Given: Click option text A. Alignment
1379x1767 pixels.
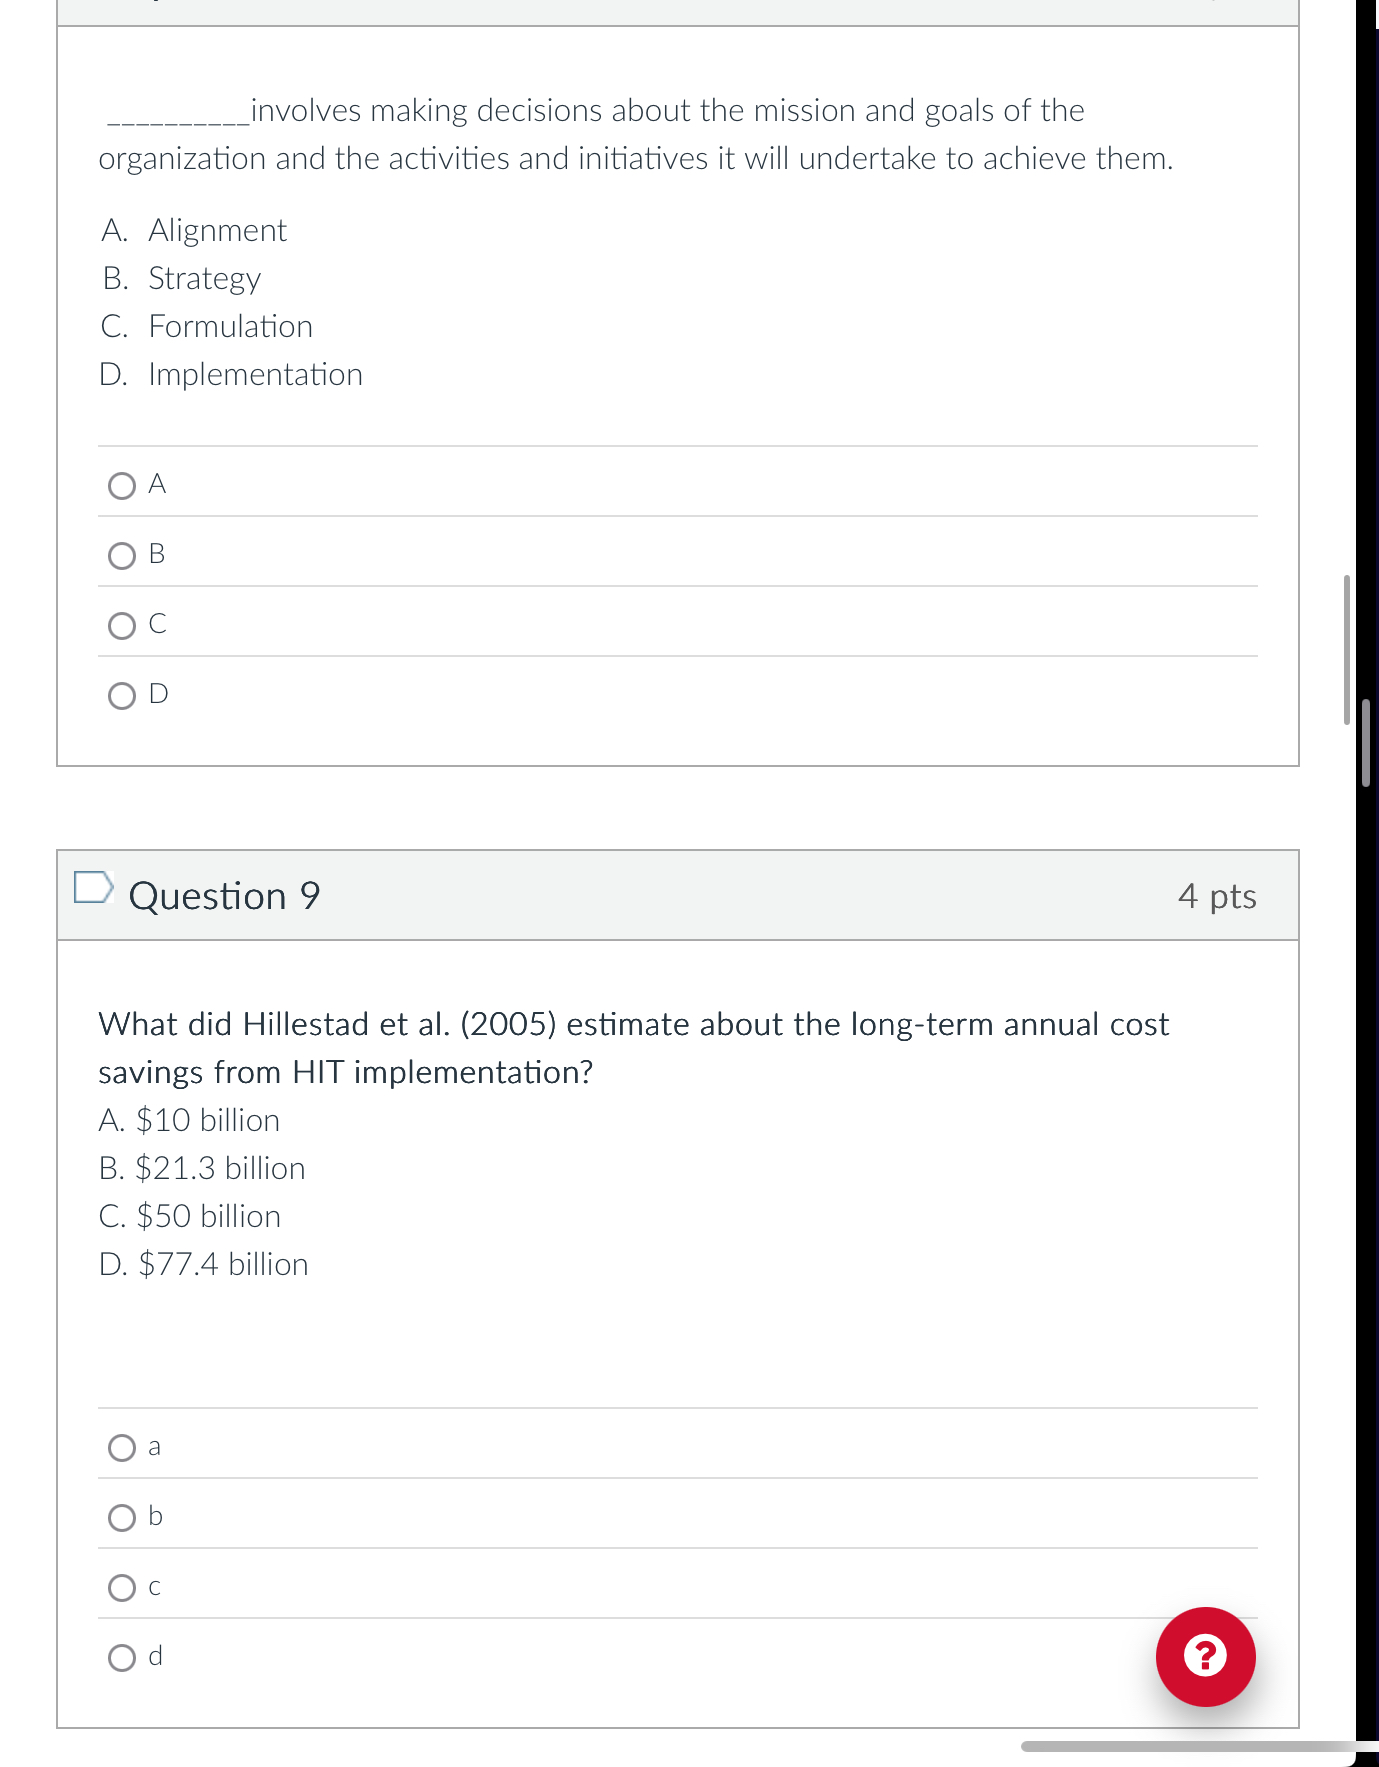Looking at the screenshot, I should pos(193,230).
